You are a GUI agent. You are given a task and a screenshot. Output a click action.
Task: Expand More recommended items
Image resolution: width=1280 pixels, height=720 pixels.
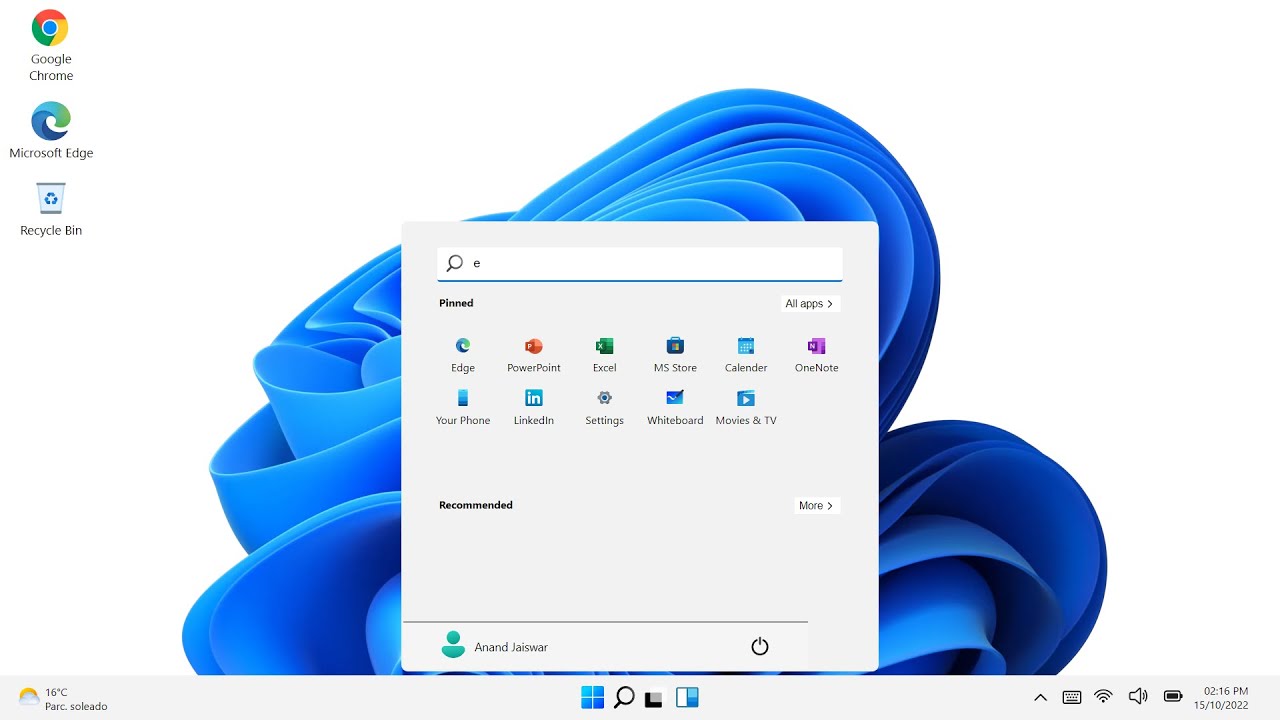(817, 506)
